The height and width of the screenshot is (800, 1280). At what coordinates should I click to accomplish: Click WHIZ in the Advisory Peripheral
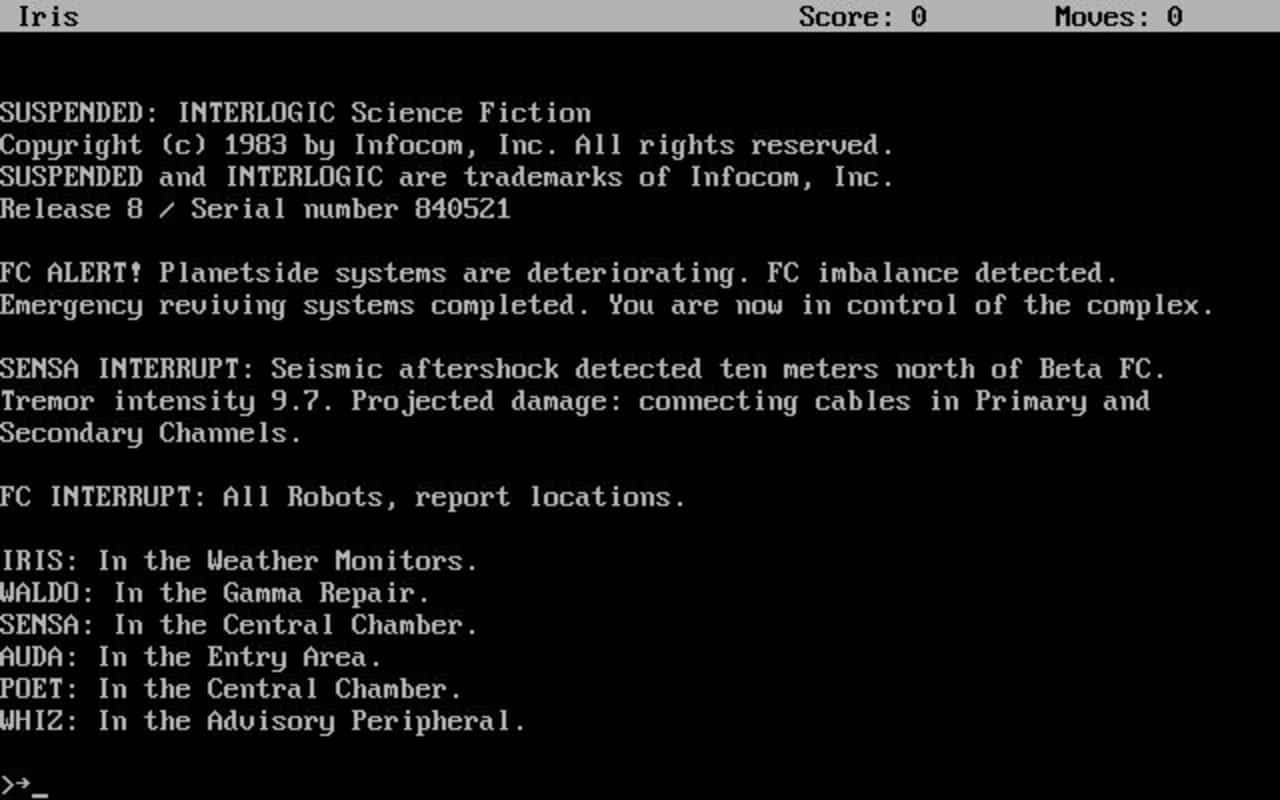262,720
